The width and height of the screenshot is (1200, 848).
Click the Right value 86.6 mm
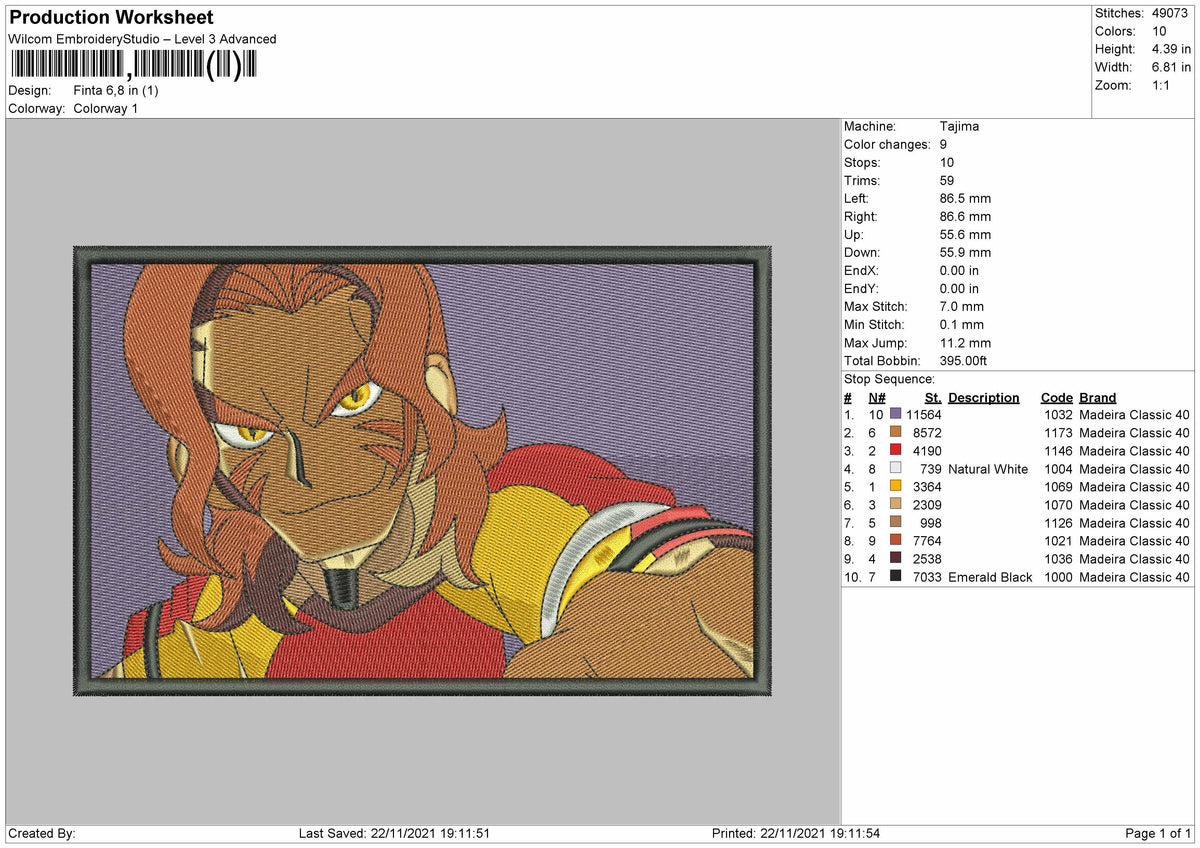[x=965, y=216]
